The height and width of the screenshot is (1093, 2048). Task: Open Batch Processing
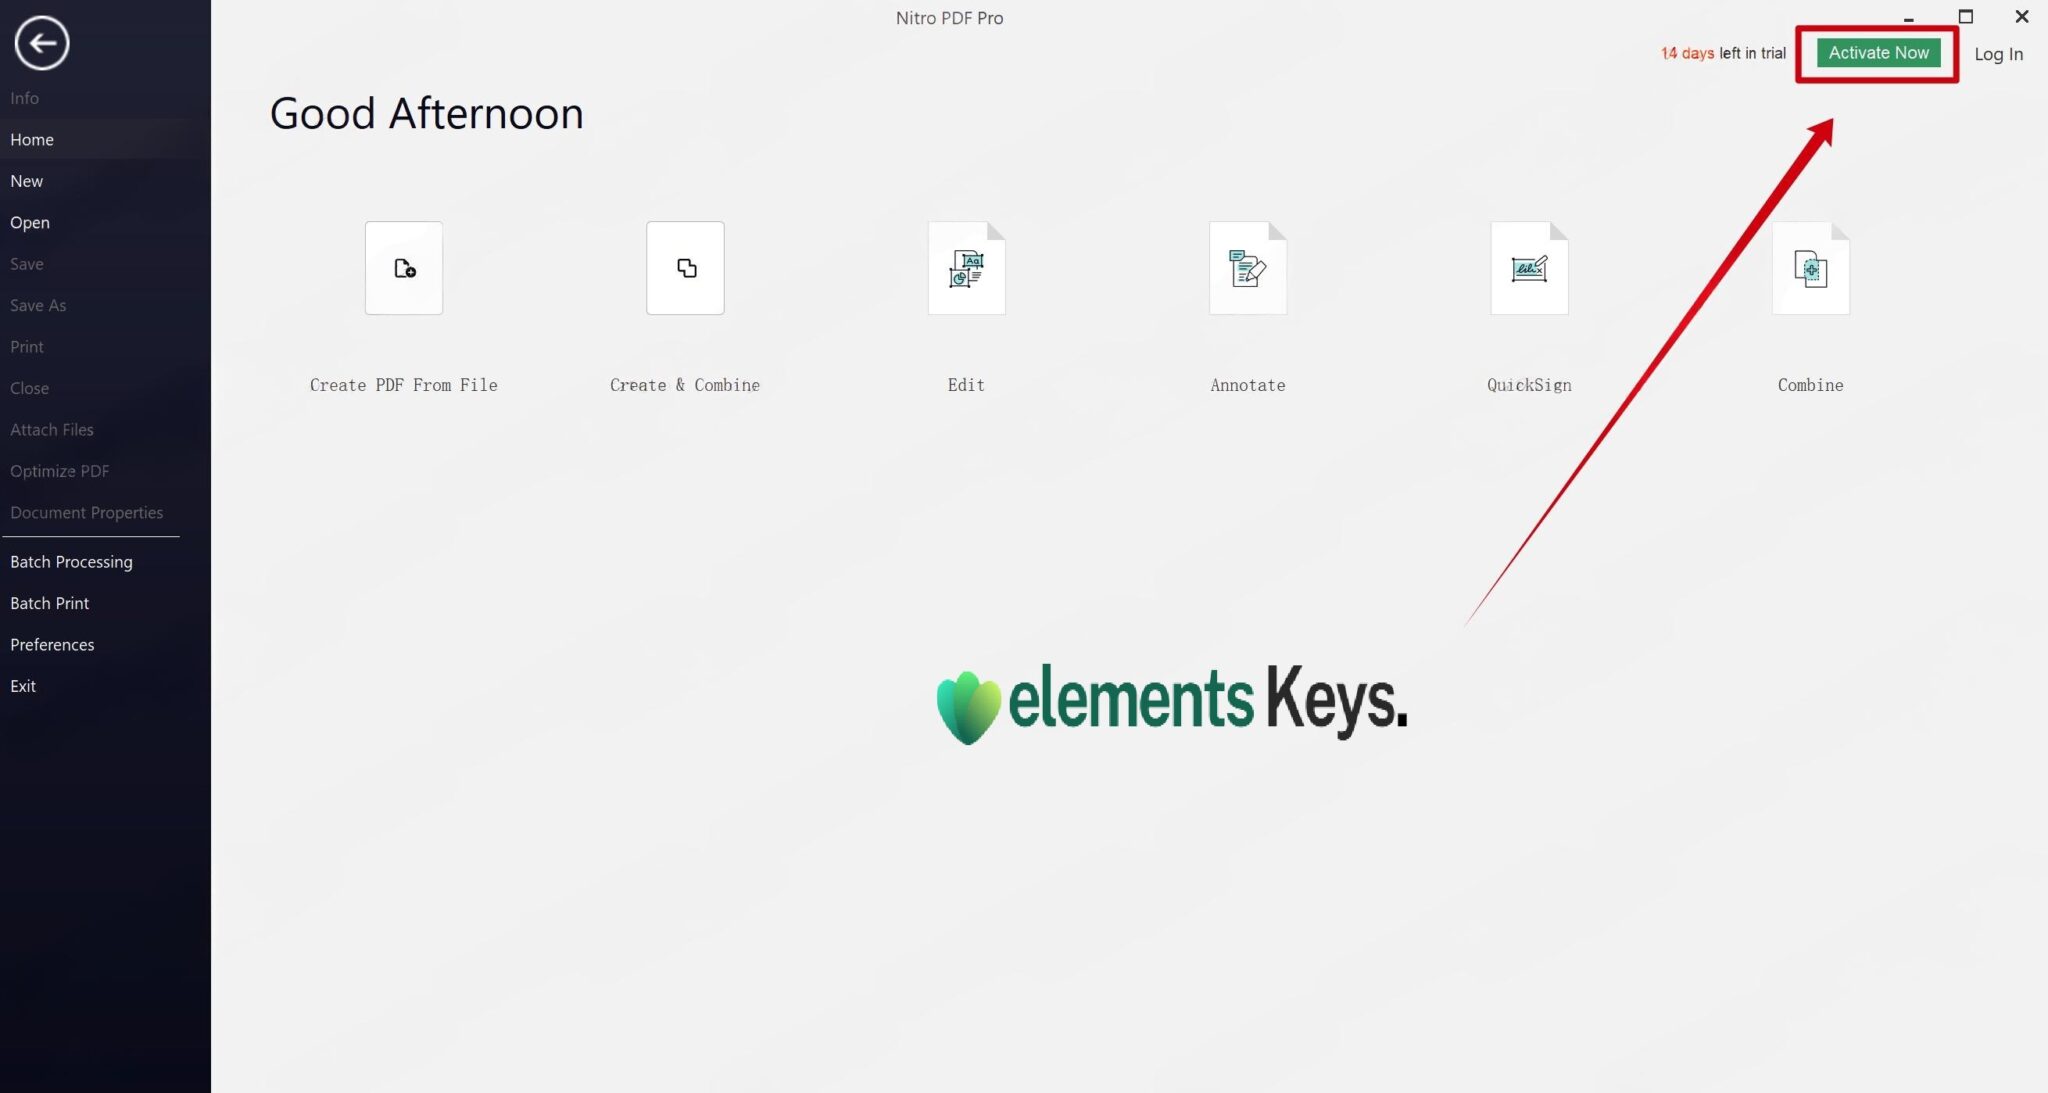click(71, 561)
